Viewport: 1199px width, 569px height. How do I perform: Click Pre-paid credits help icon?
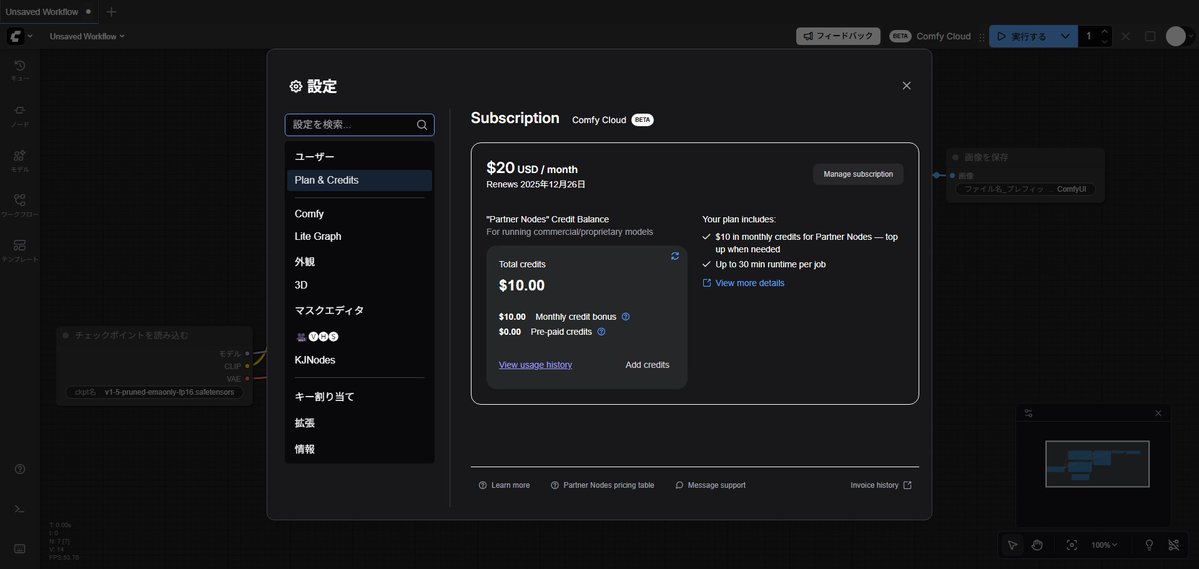pyautogui.click(x=601, y=332)
